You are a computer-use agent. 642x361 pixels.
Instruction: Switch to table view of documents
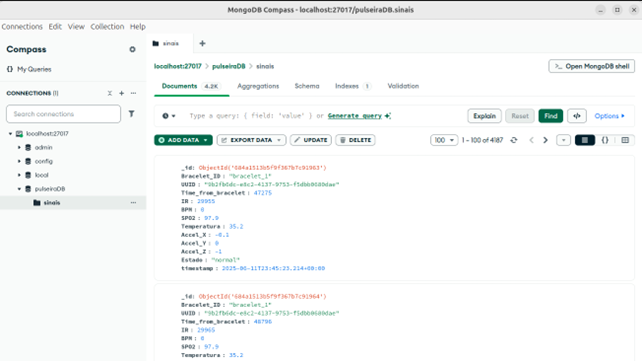[x=625, y=140]
